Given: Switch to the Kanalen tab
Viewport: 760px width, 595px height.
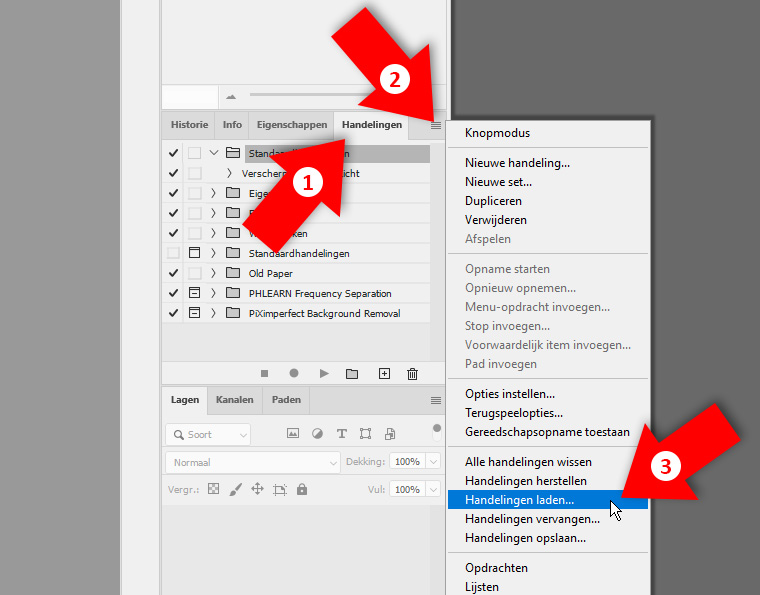Looking at the screenshot, I should point(235,400).
